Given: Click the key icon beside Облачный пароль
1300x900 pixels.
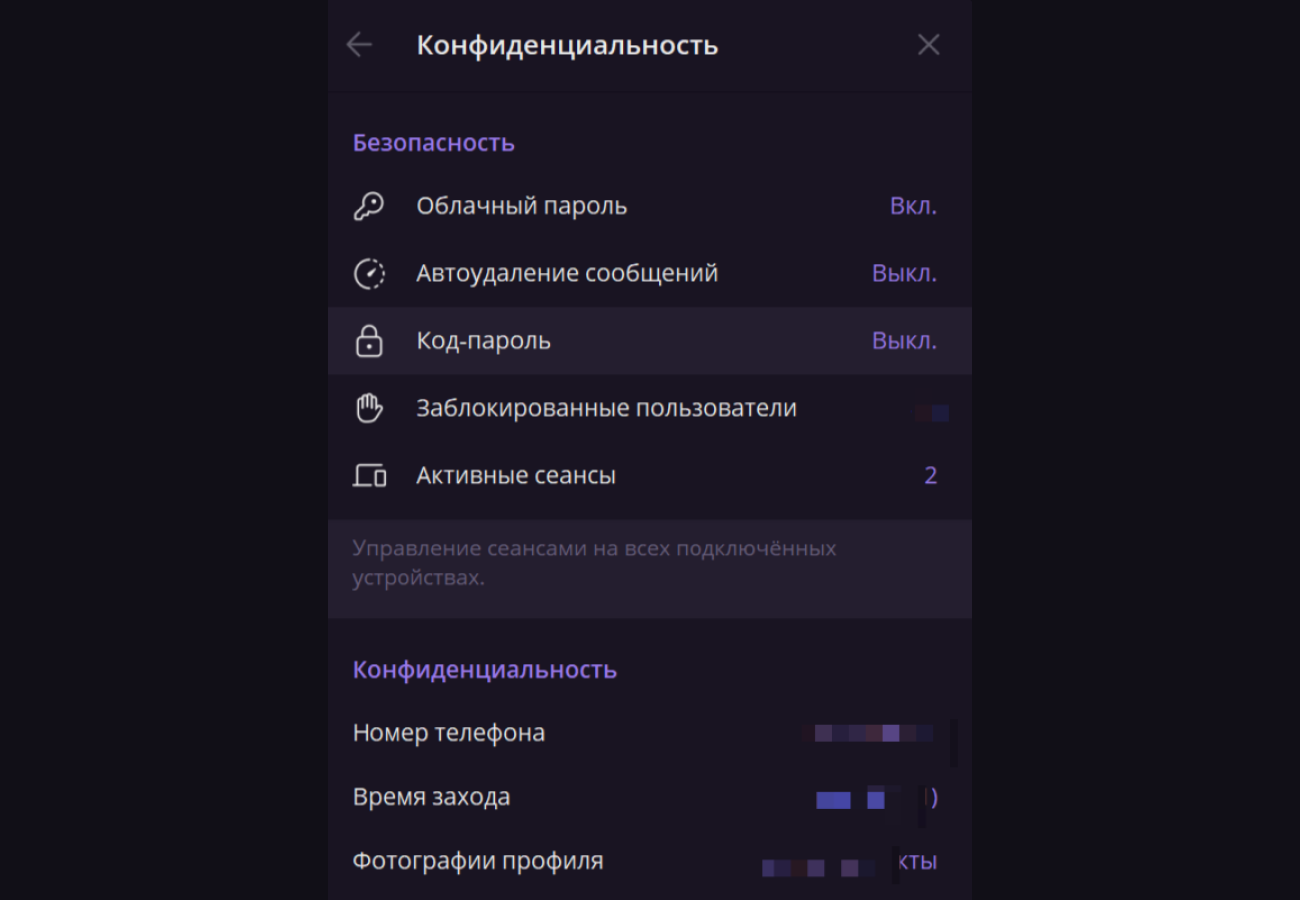Looking at the screenshot, I should (369, 206).
